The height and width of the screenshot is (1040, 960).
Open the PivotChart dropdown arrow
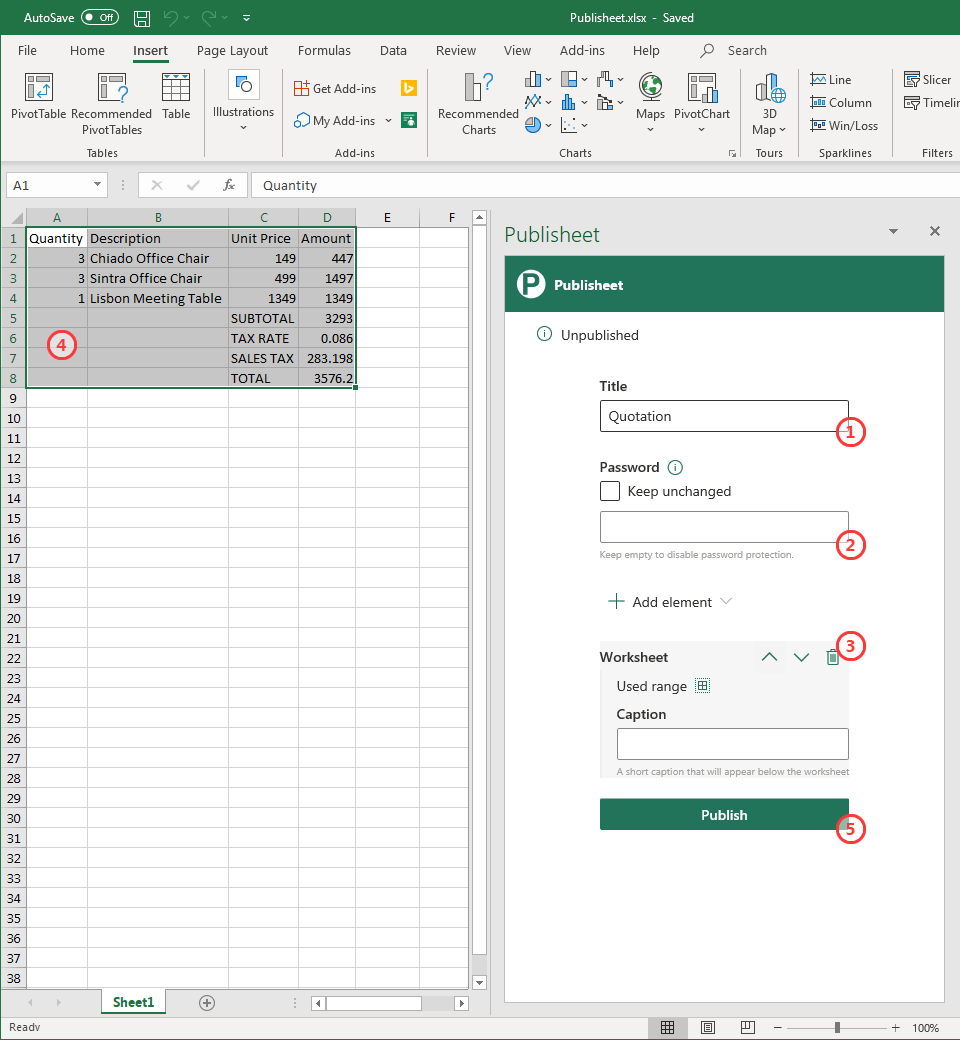click(702, 129)
